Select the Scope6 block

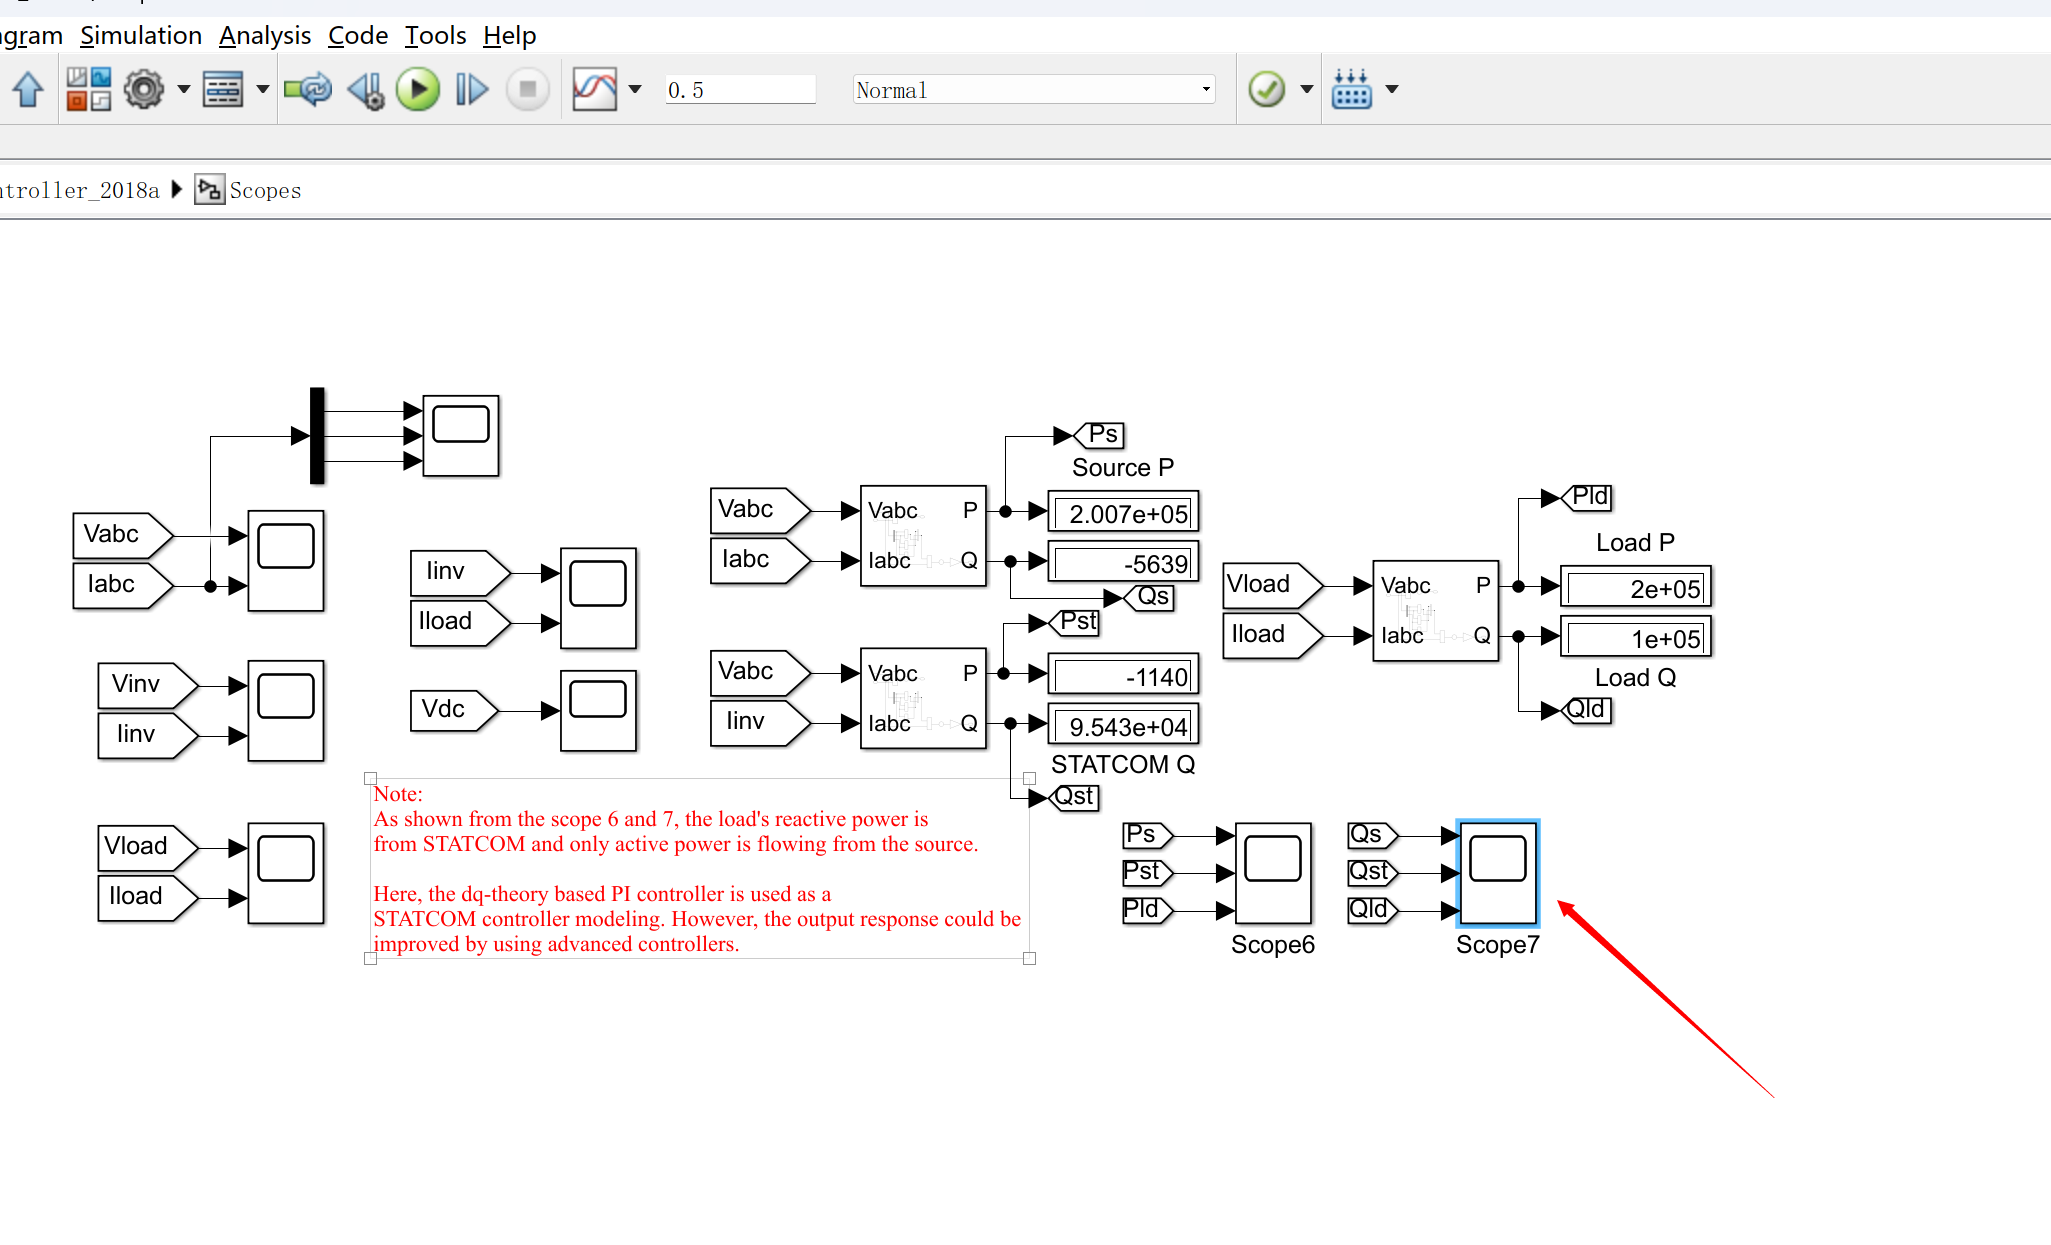[1272, 873]
